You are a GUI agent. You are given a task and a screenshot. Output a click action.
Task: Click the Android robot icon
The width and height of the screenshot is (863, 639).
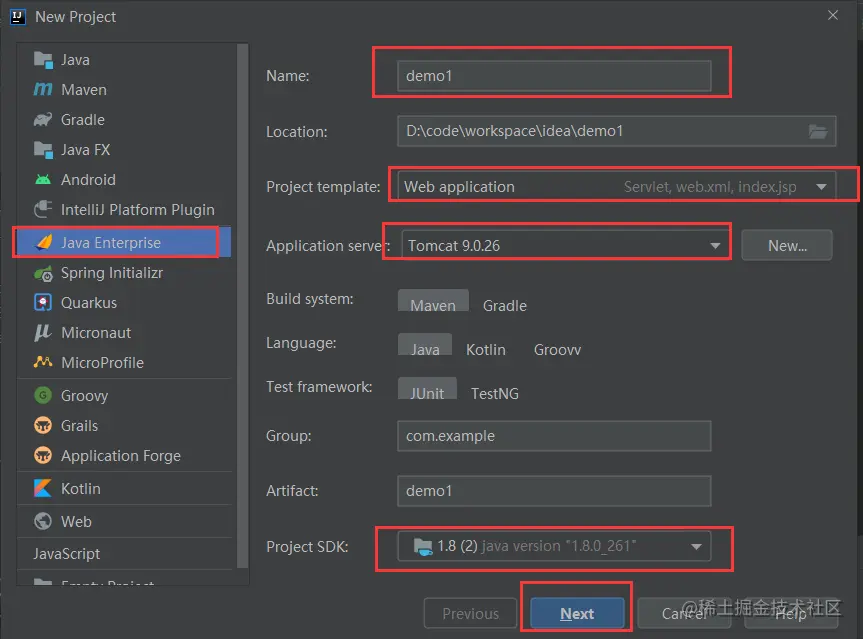43,179
